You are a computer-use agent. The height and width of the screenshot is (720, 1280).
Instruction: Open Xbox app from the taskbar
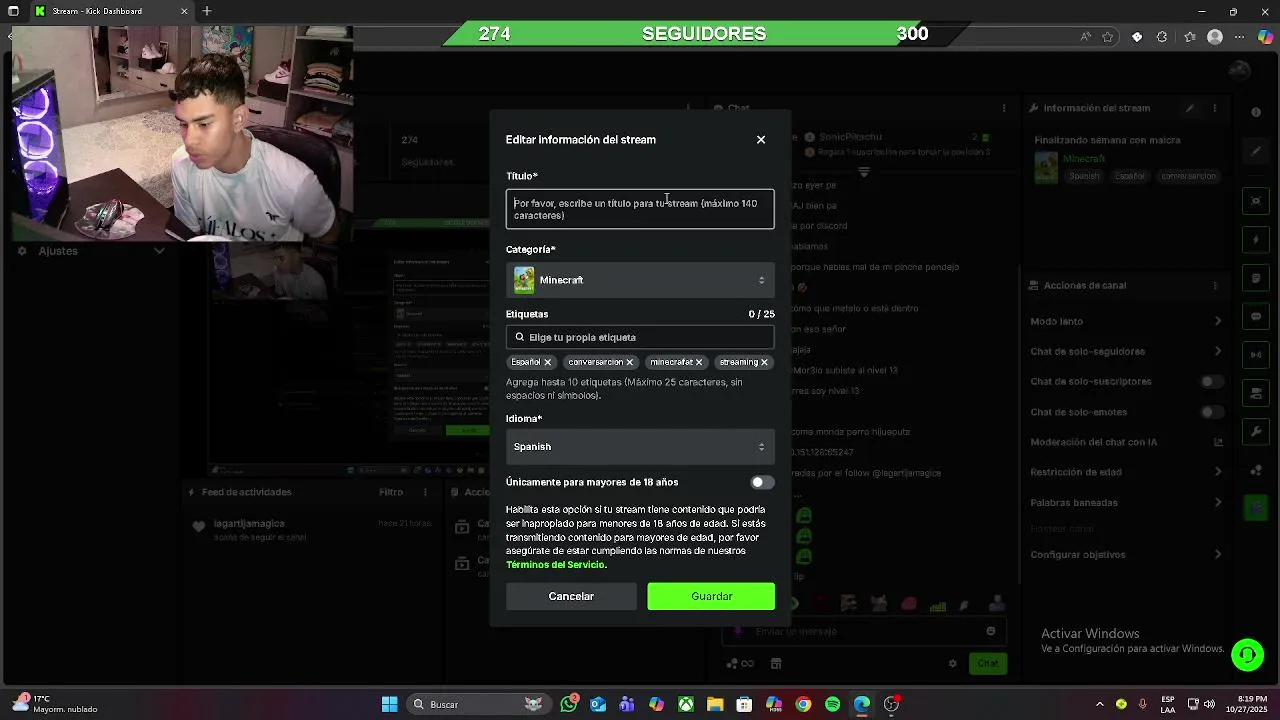click(x=686, y=705)
